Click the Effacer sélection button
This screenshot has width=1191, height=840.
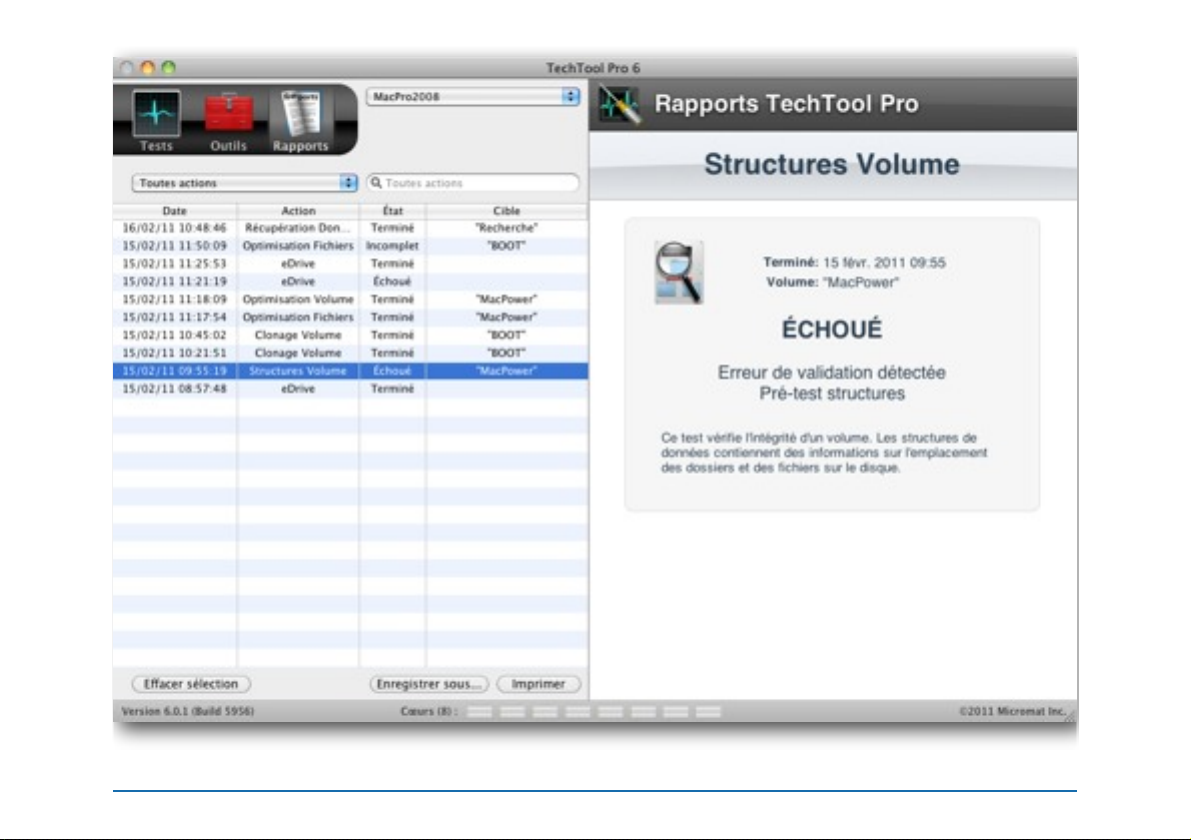pos(191,684)
